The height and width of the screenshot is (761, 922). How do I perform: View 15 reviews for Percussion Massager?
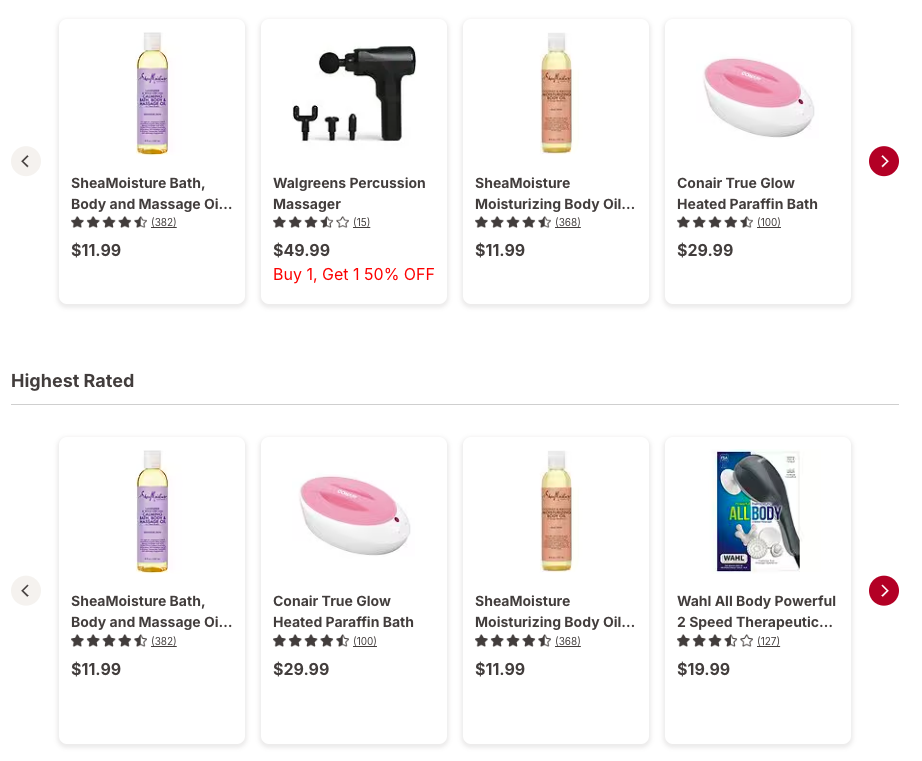[x=361, y=223]
